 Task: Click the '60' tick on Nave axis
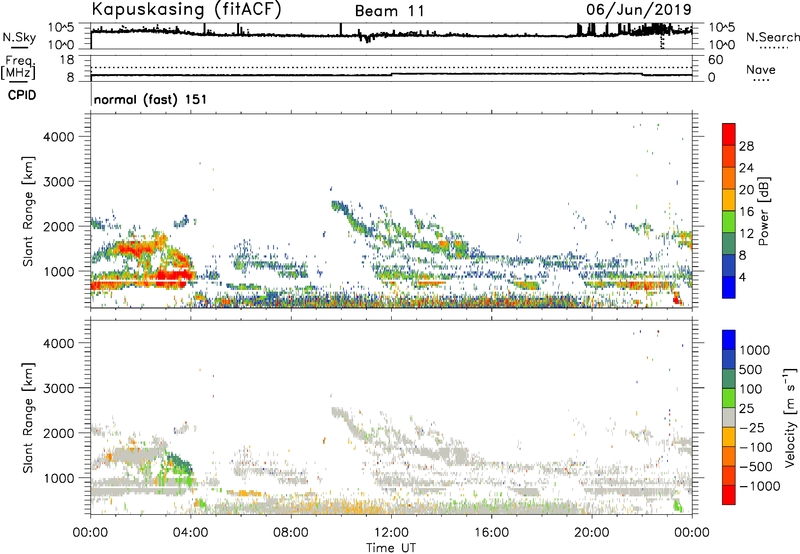click(x=715, y=60)
